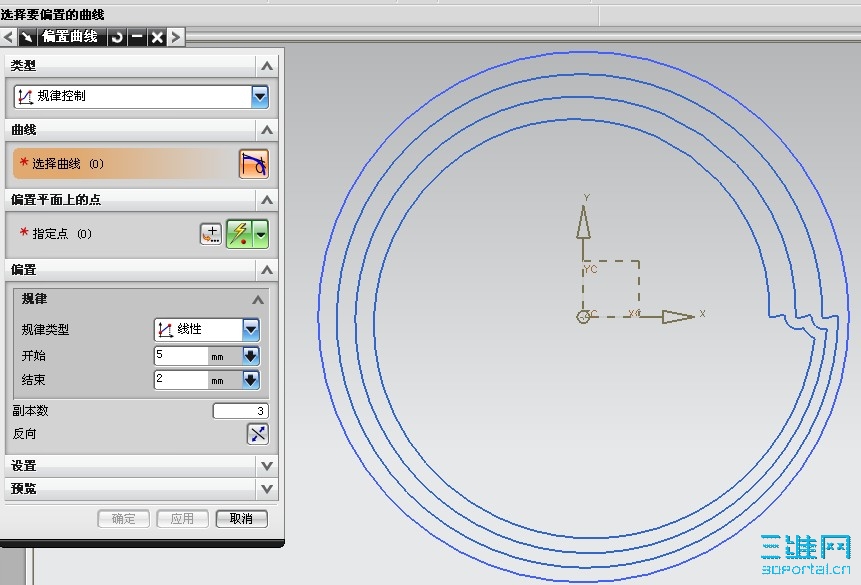Click the curve selection icon in 选择曲线 row
Image resolution: width=861 pixels, height=585 pixels.
click(254, 164)
